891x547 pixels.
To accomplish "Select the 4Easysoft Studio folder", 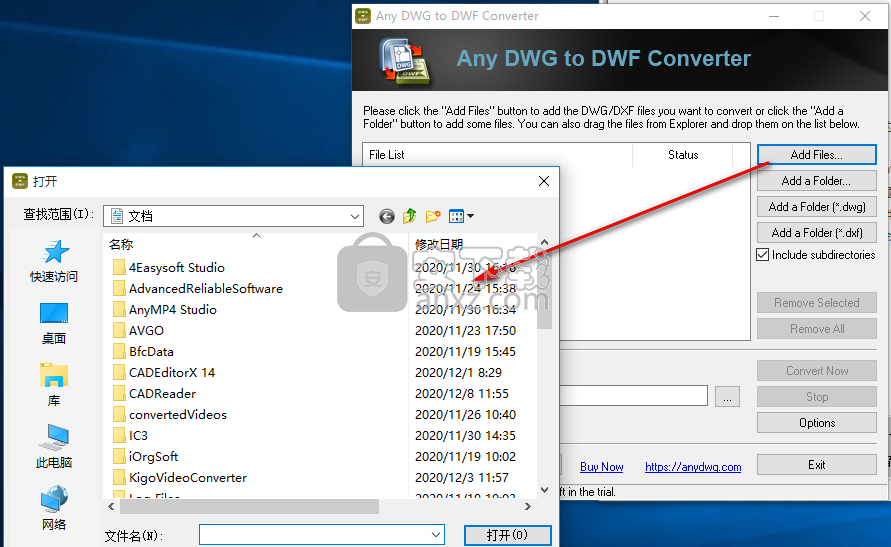I will pos(176,267).
